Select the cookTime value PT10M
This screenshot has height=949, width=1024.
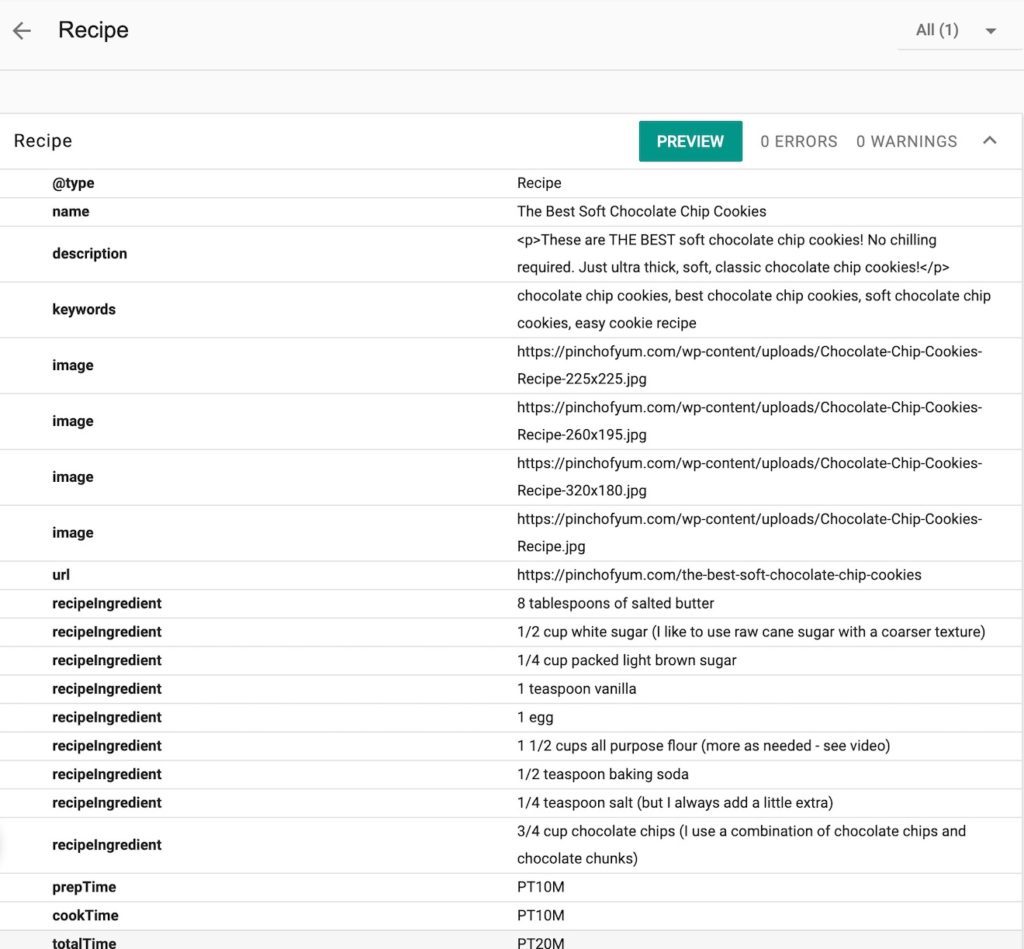[x=540, y=916]
